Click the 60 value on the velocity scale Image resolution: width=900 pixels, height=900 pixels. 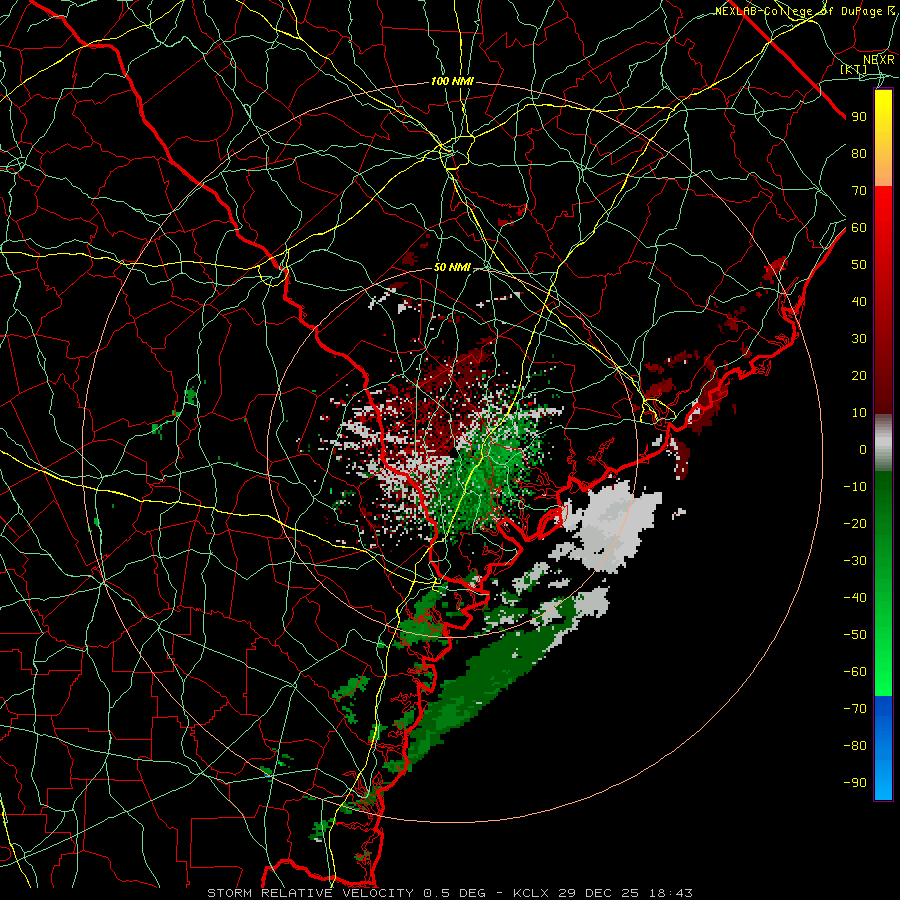pyautogui.click(x=859, y=228)
